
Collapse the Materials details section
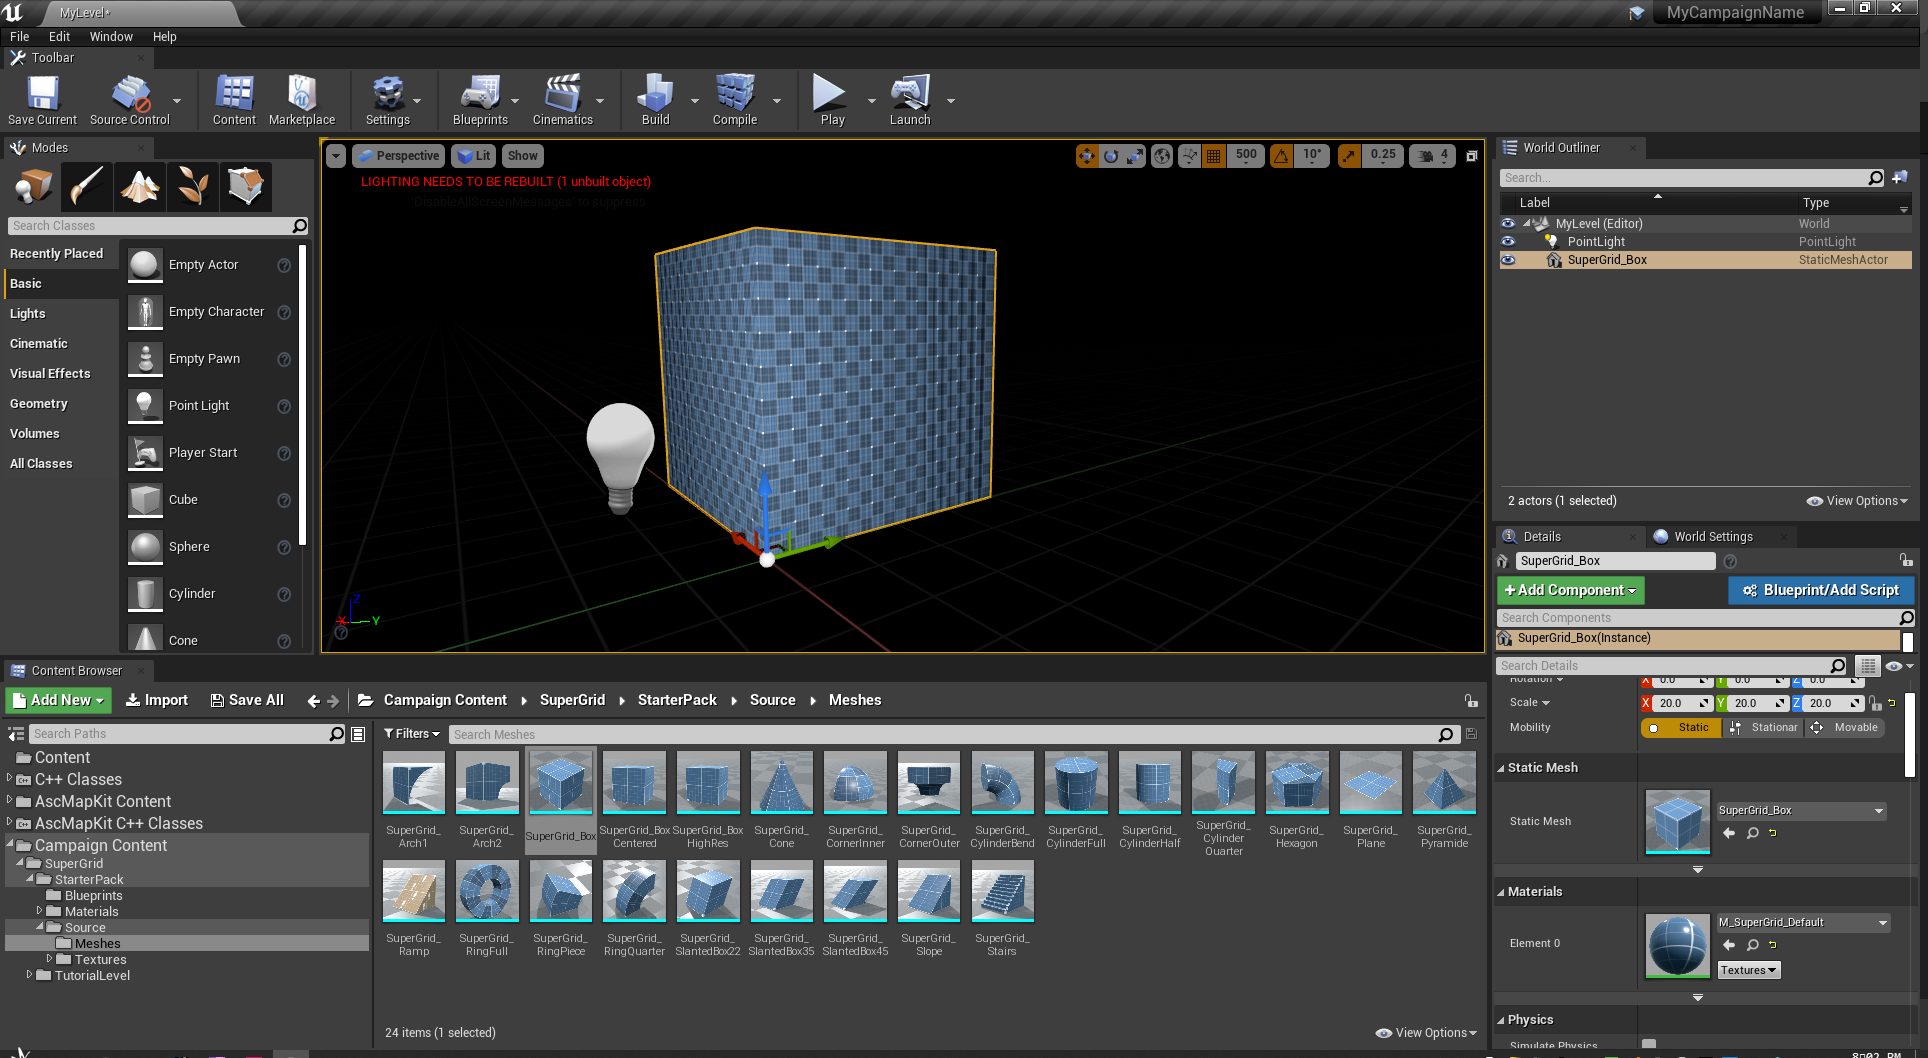point(1501,893)
